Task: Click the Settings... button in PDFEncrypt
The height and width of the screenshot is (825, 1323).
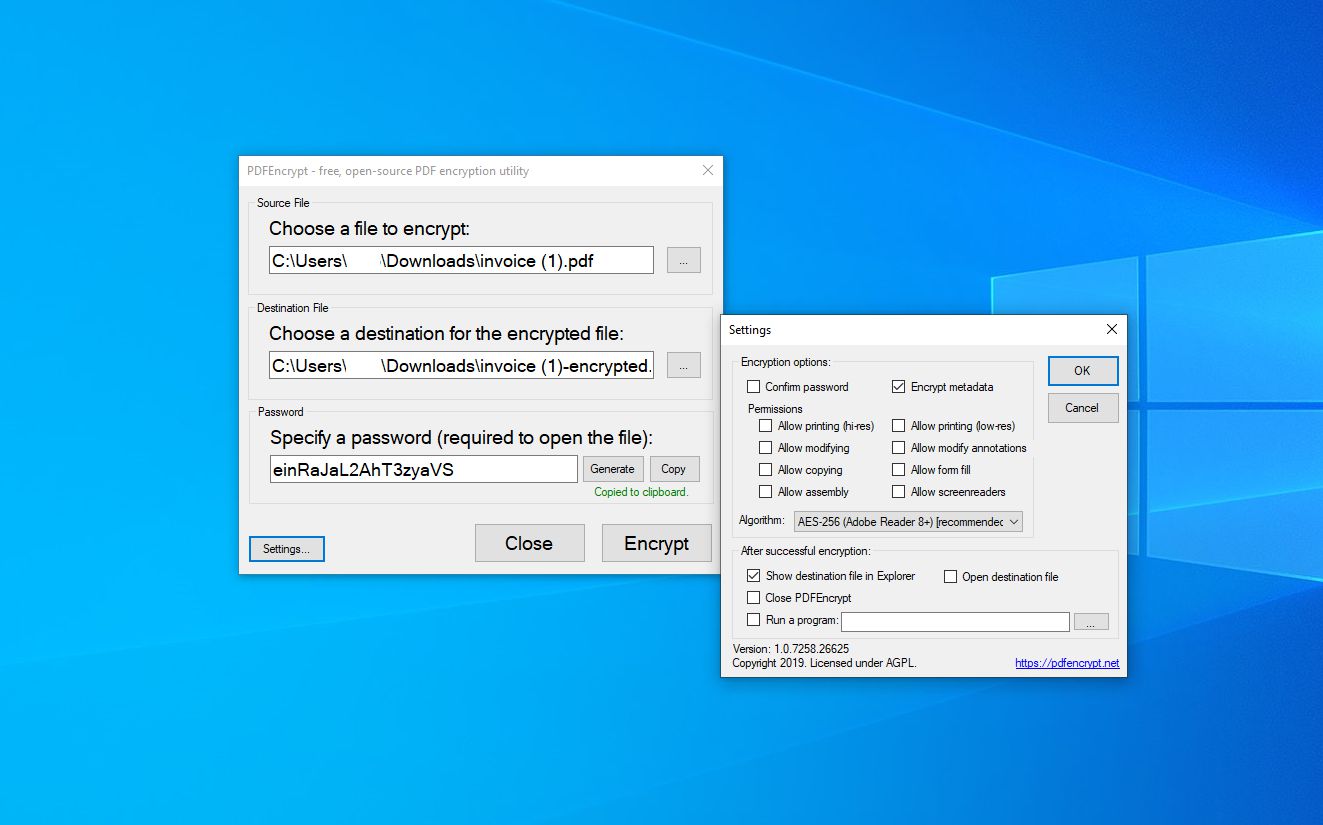Action: tap(287, 549)
